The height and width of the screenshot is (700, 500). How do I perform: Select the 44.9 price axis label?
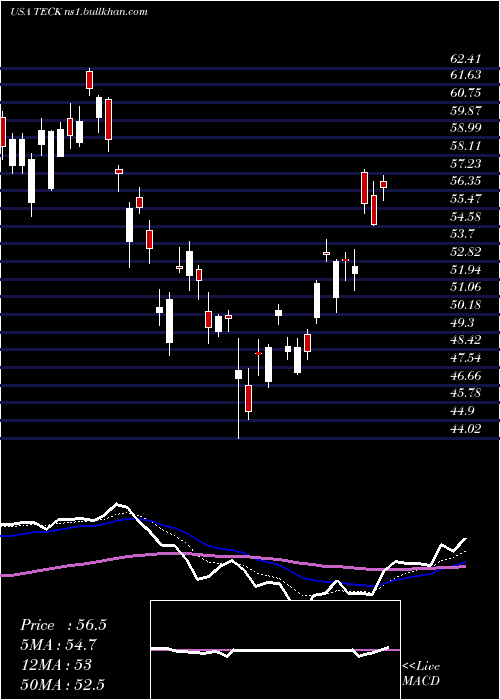(x=462, y=411)
